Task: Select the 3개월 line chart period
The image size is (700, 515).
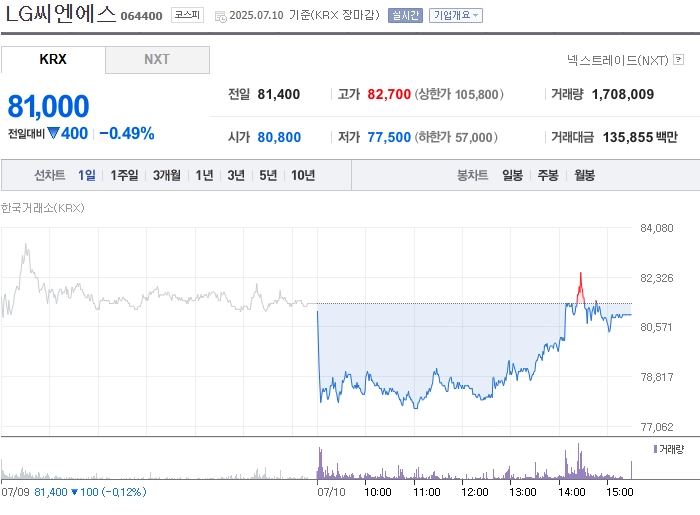Action: tap(167, 175)
